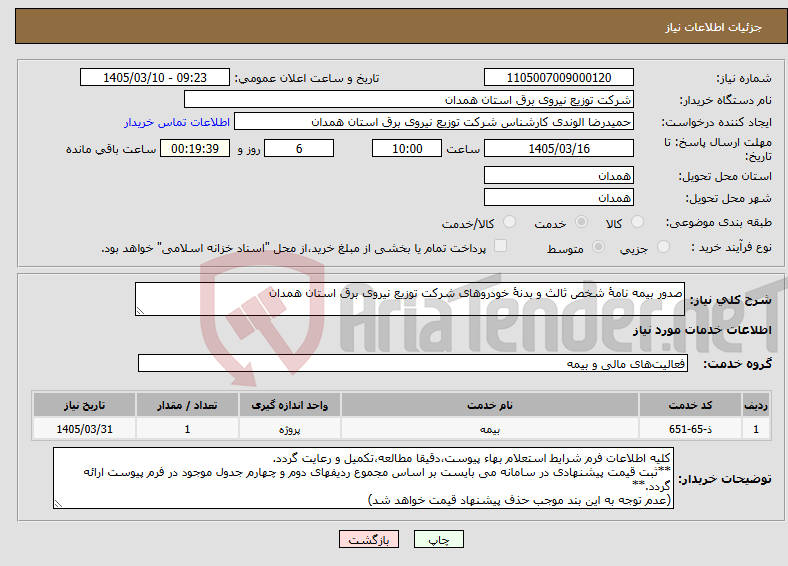Screen dimensions: 788x566
Task: Open the اطلاعات تماس خریدار link
Action: [x=177, y=122]
